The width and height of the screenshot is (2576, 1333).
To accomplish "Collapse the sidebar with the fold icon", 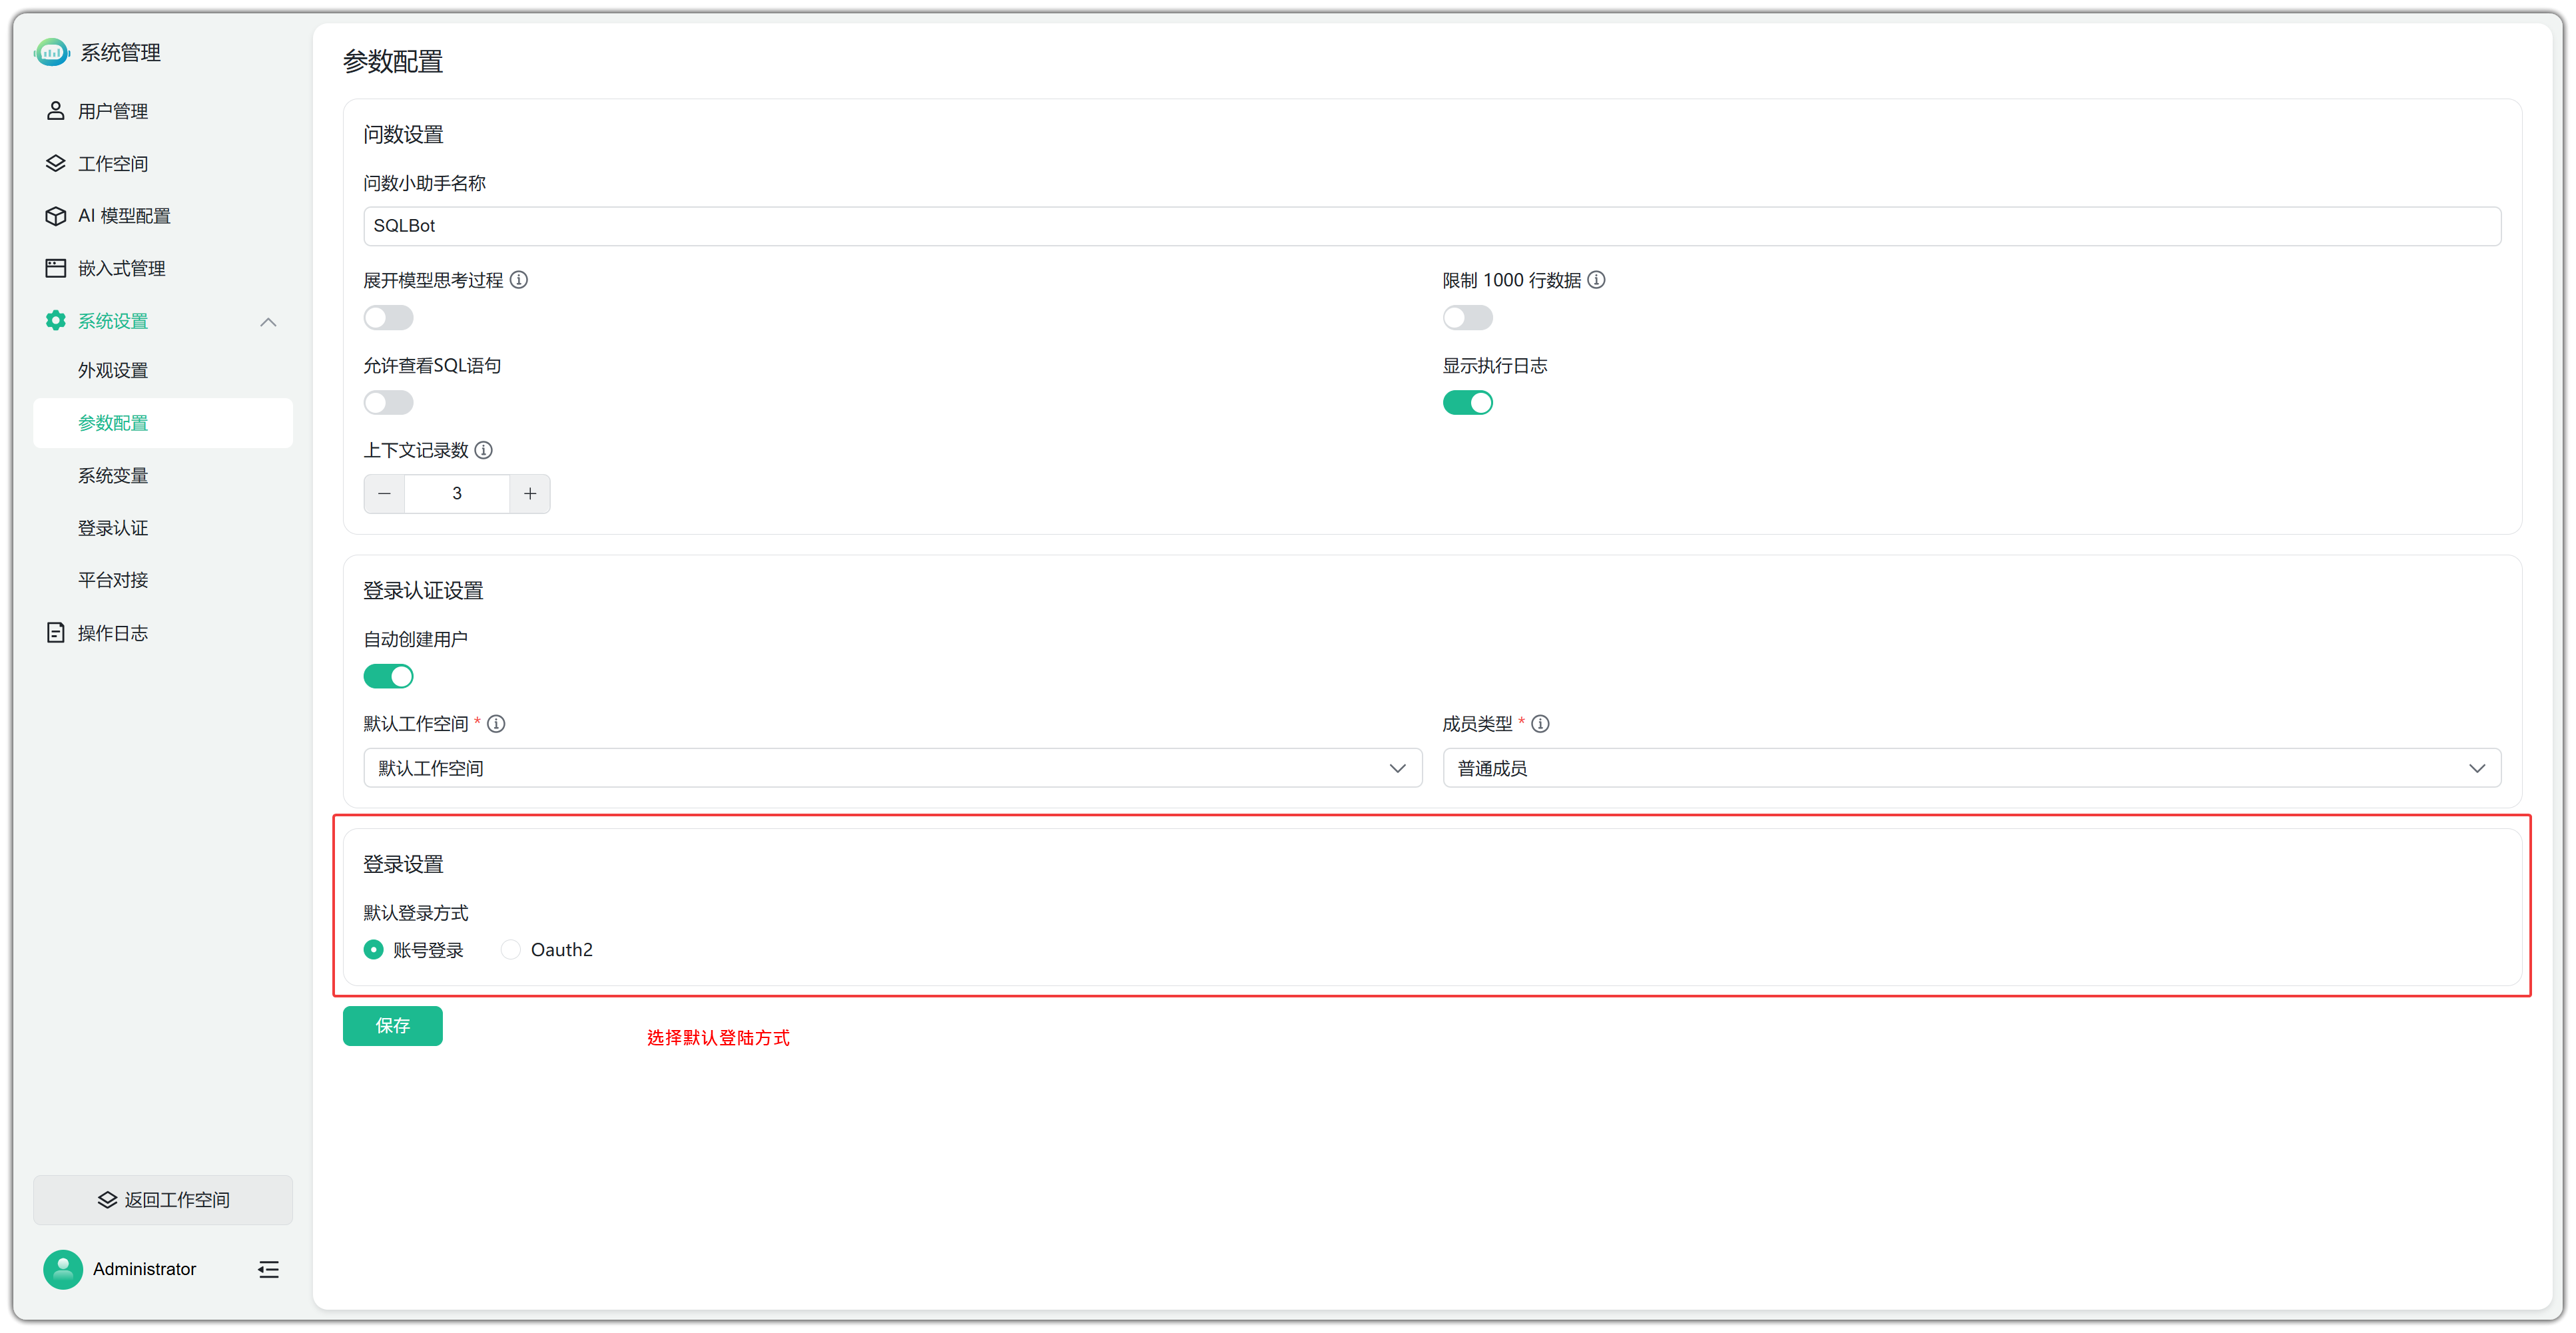I will [x=268, y=1269].
